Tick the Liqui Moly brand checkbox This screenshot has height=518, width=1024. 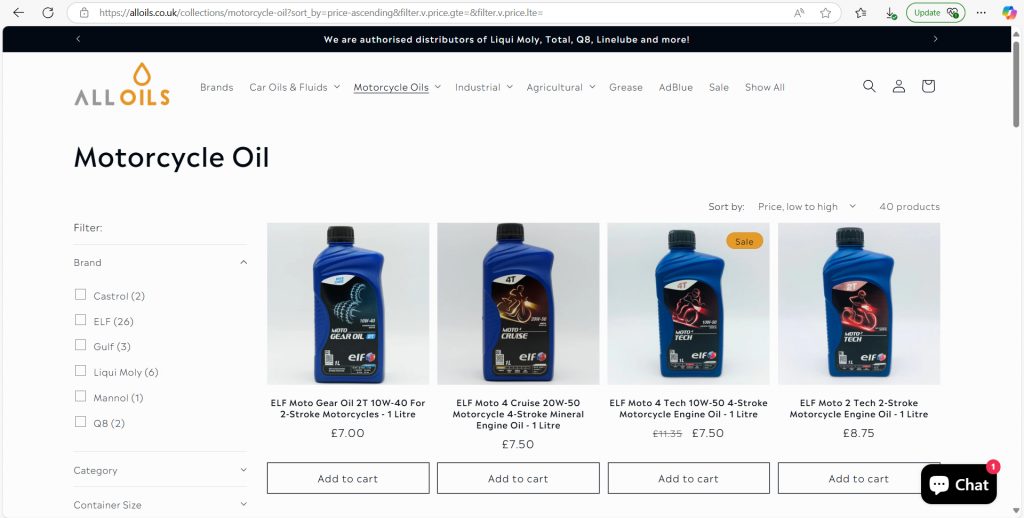click(x=80, y=371)
